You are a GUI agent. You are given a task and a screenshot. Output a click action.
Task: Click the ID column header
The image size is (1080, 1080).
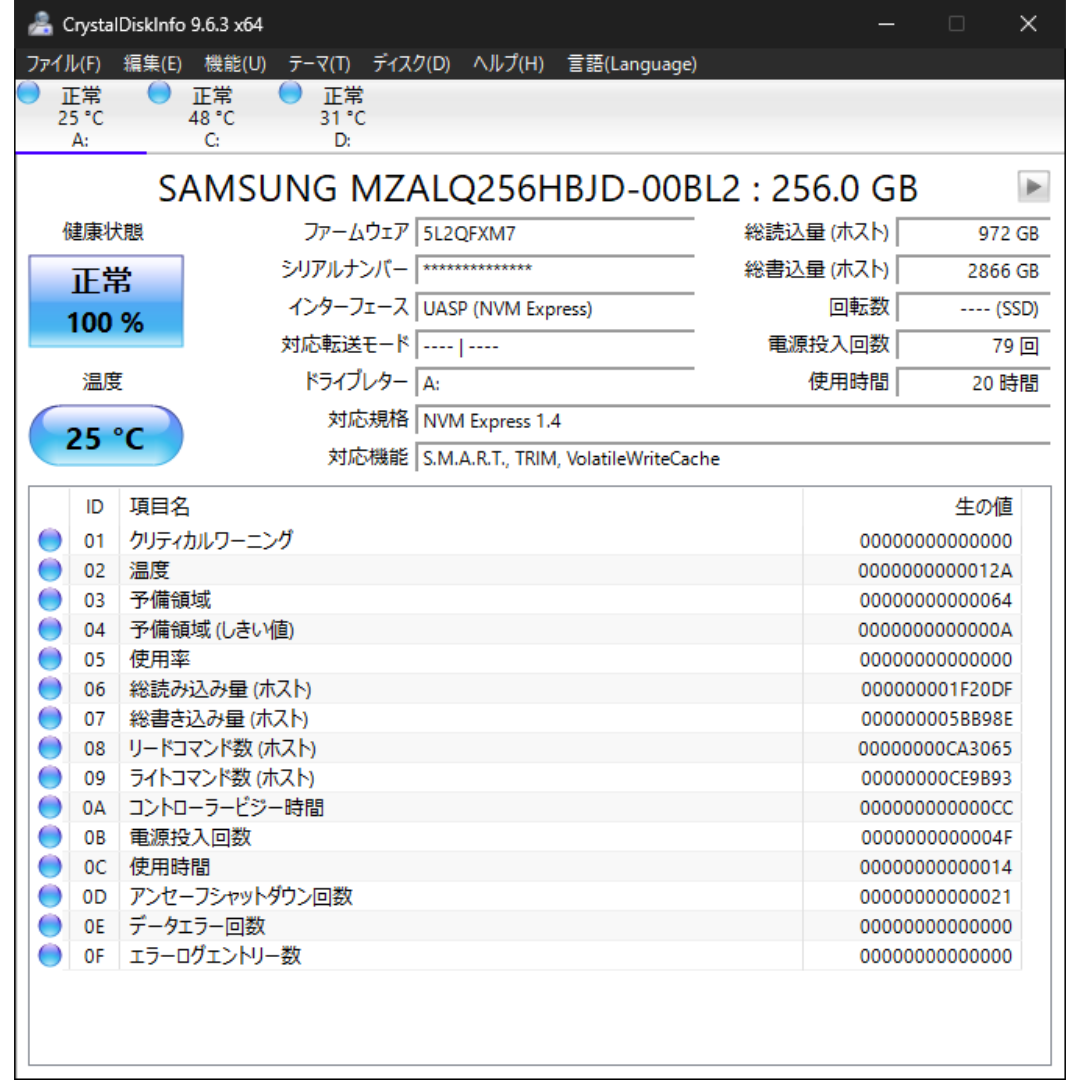click(94, 507)
